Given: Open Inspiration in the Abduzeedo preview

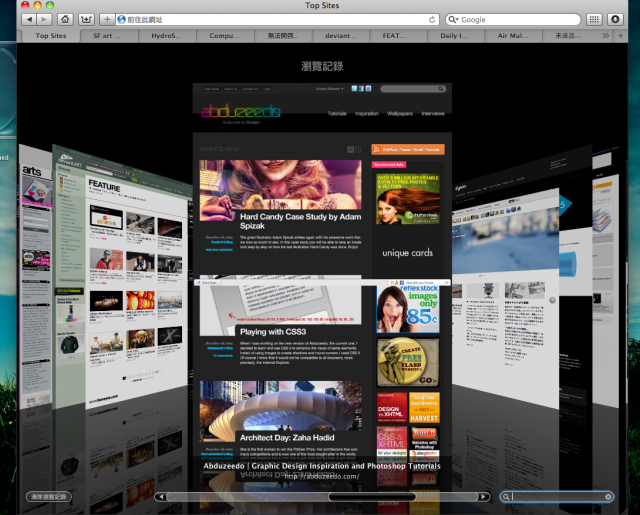Looking at the screenshot, I should point(367,113).
